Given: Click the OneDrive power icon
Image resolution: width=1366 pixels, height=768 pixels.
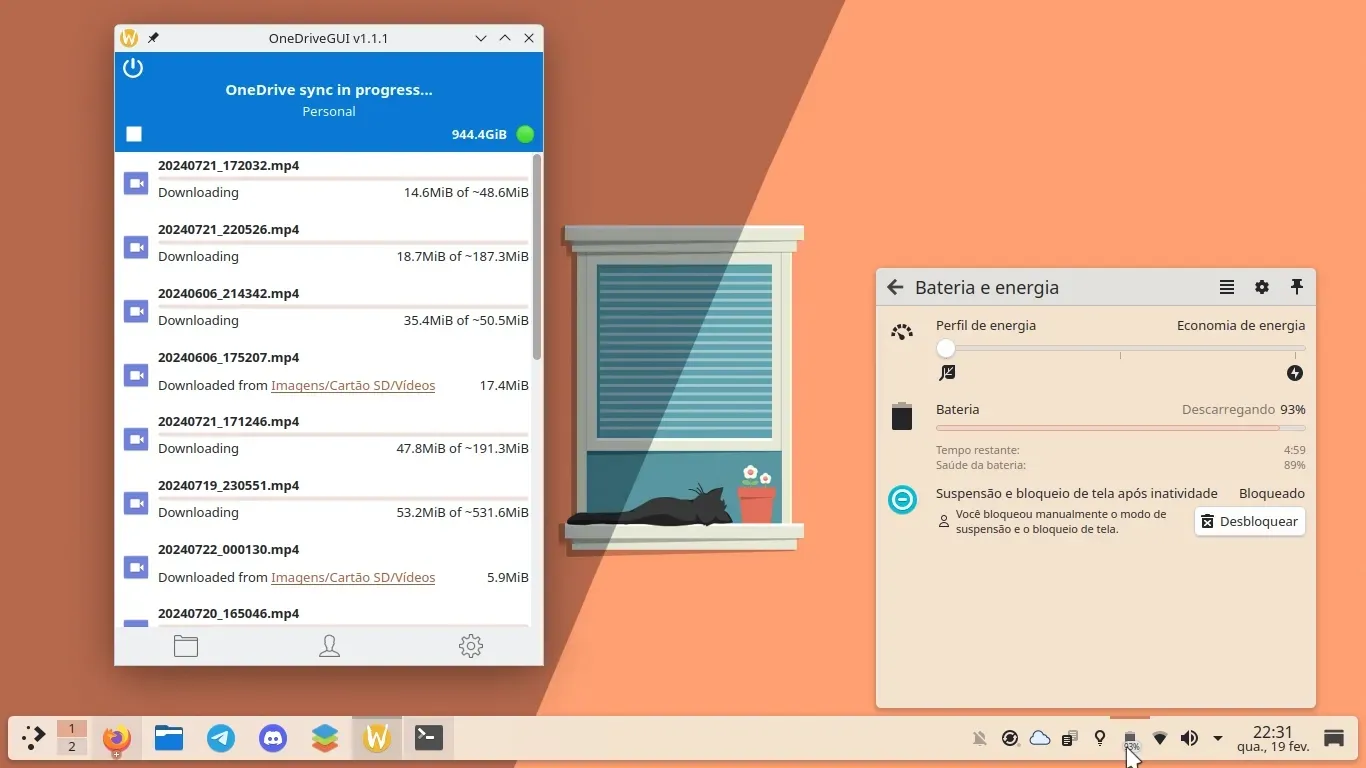Looking at the screenshot, I should tap(133, 68).
